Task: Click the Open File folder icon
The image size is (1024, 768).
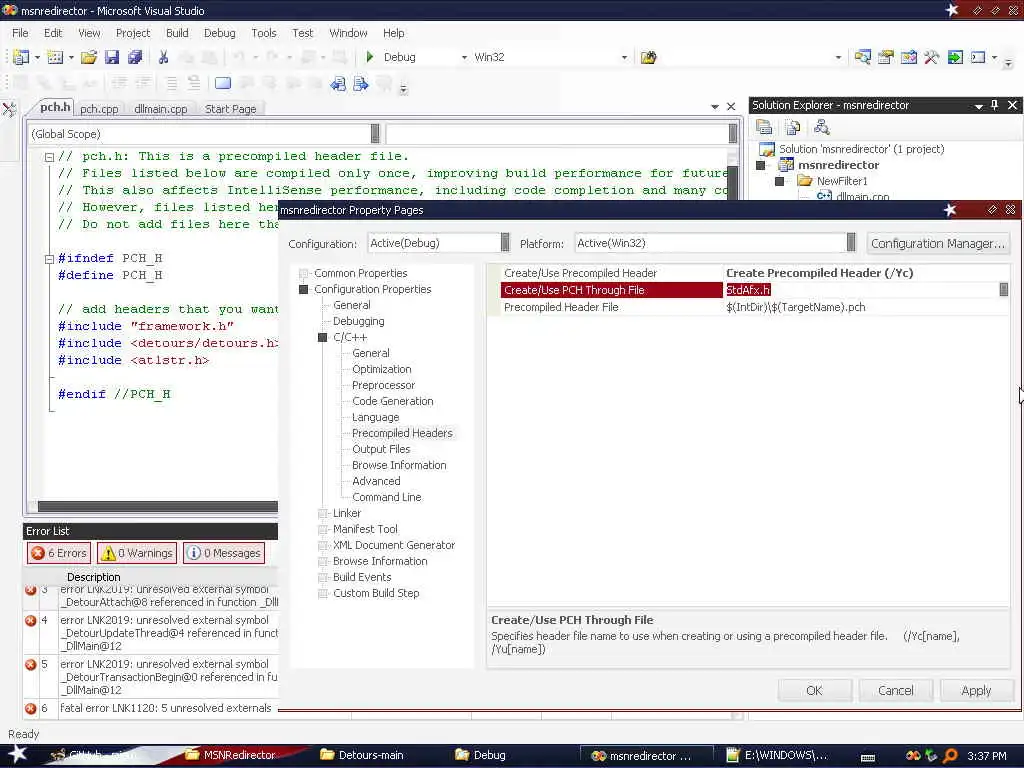Action: [x=89, y=57]
